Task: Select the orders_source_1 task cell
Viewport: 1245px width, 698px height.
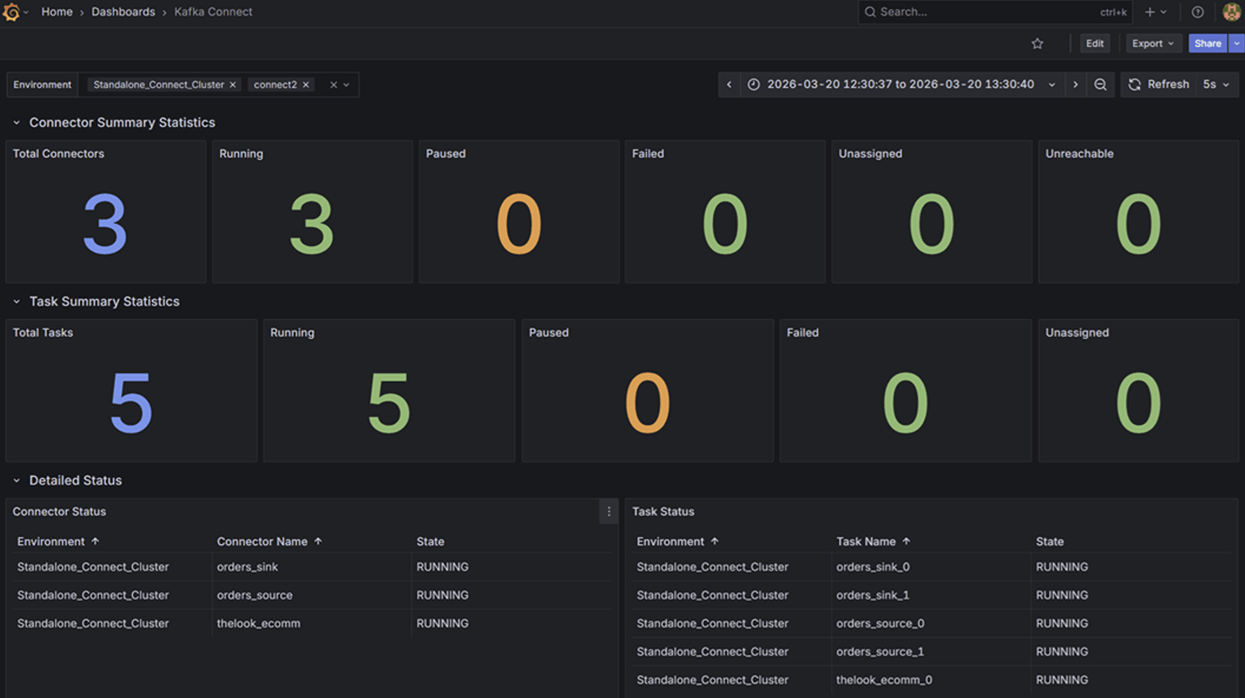Action: point(931,651)
